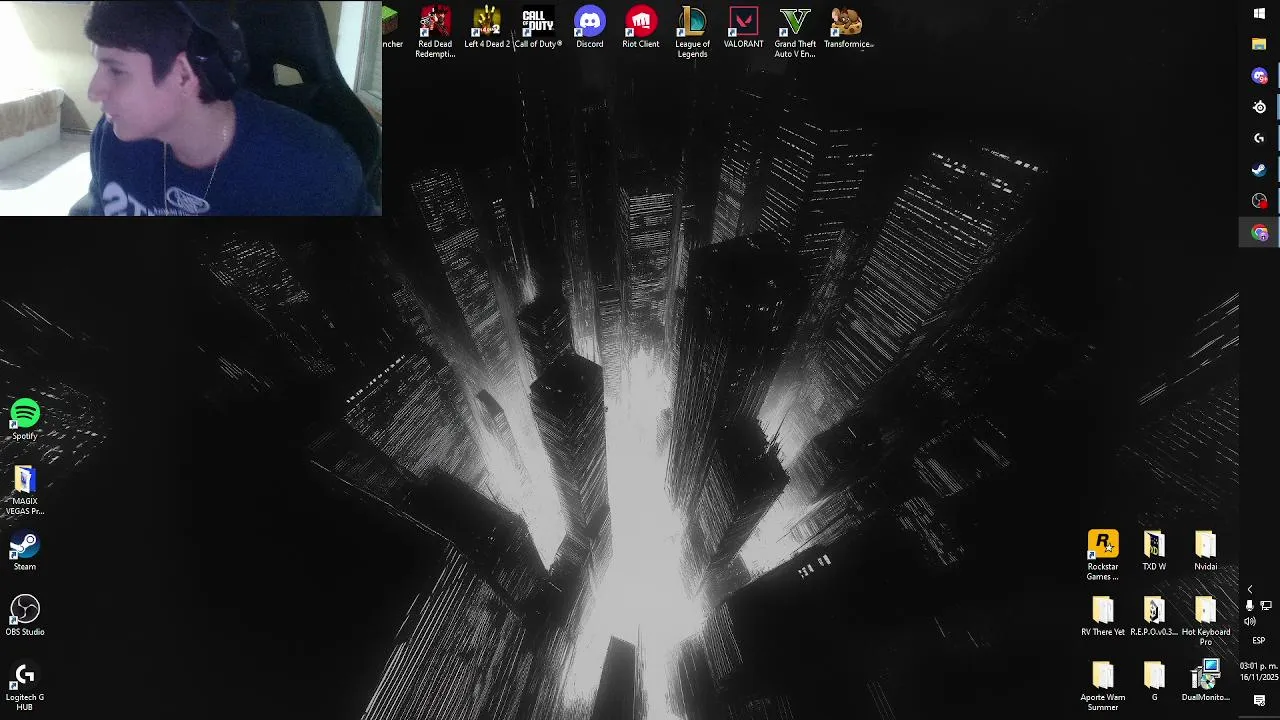The width and height of the screenshot is (1280, 720).
Task: Launch Transformice desktop icon
Action: (848, 28)
